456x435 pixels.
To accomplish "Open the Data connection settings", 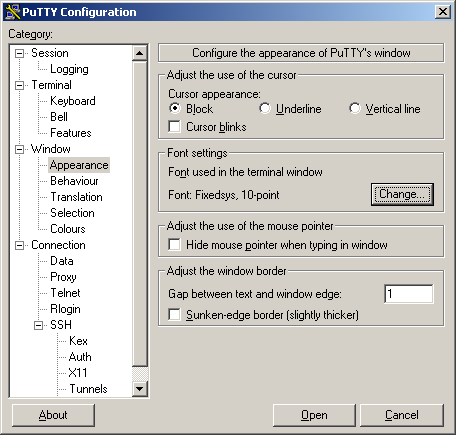I will [62, 261].
